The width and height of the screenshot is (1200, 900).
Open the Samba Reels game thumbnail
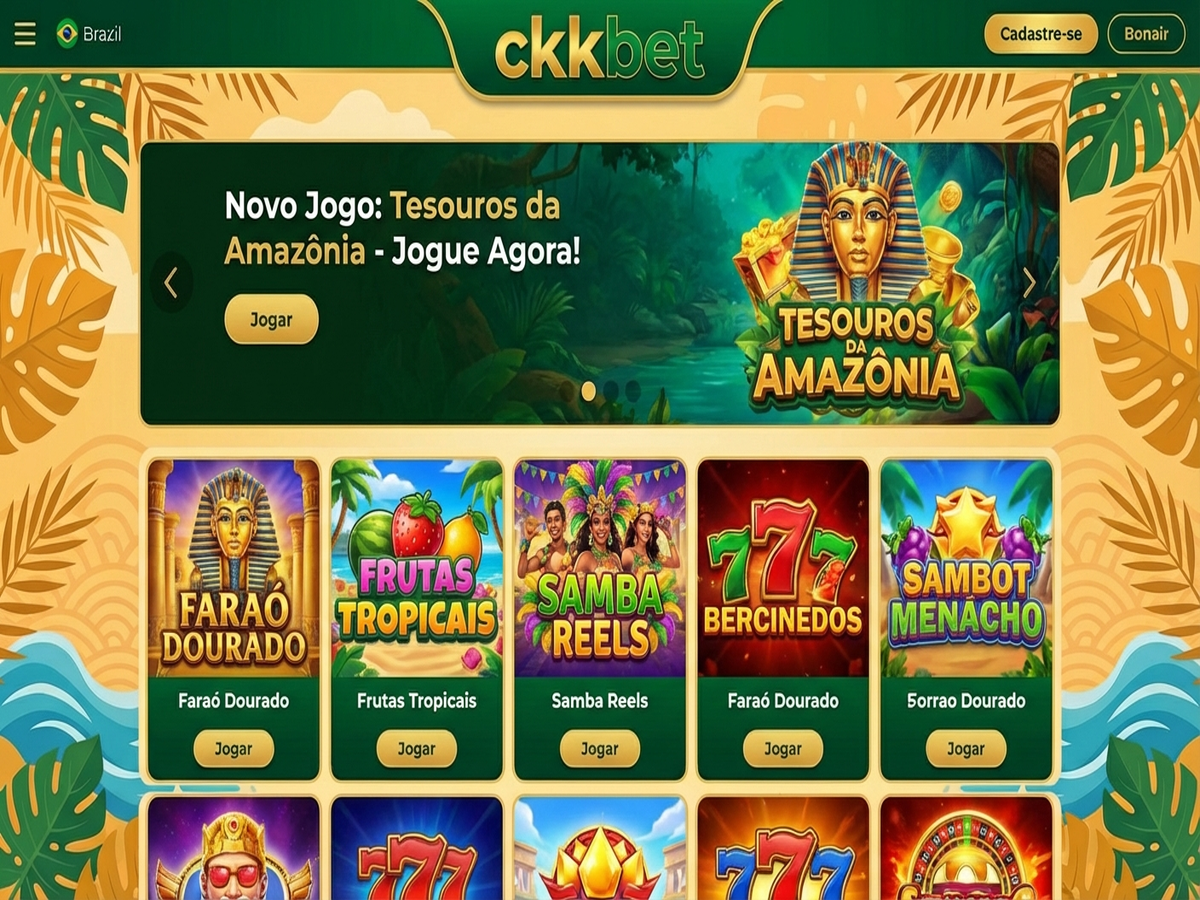click(600, 568)
